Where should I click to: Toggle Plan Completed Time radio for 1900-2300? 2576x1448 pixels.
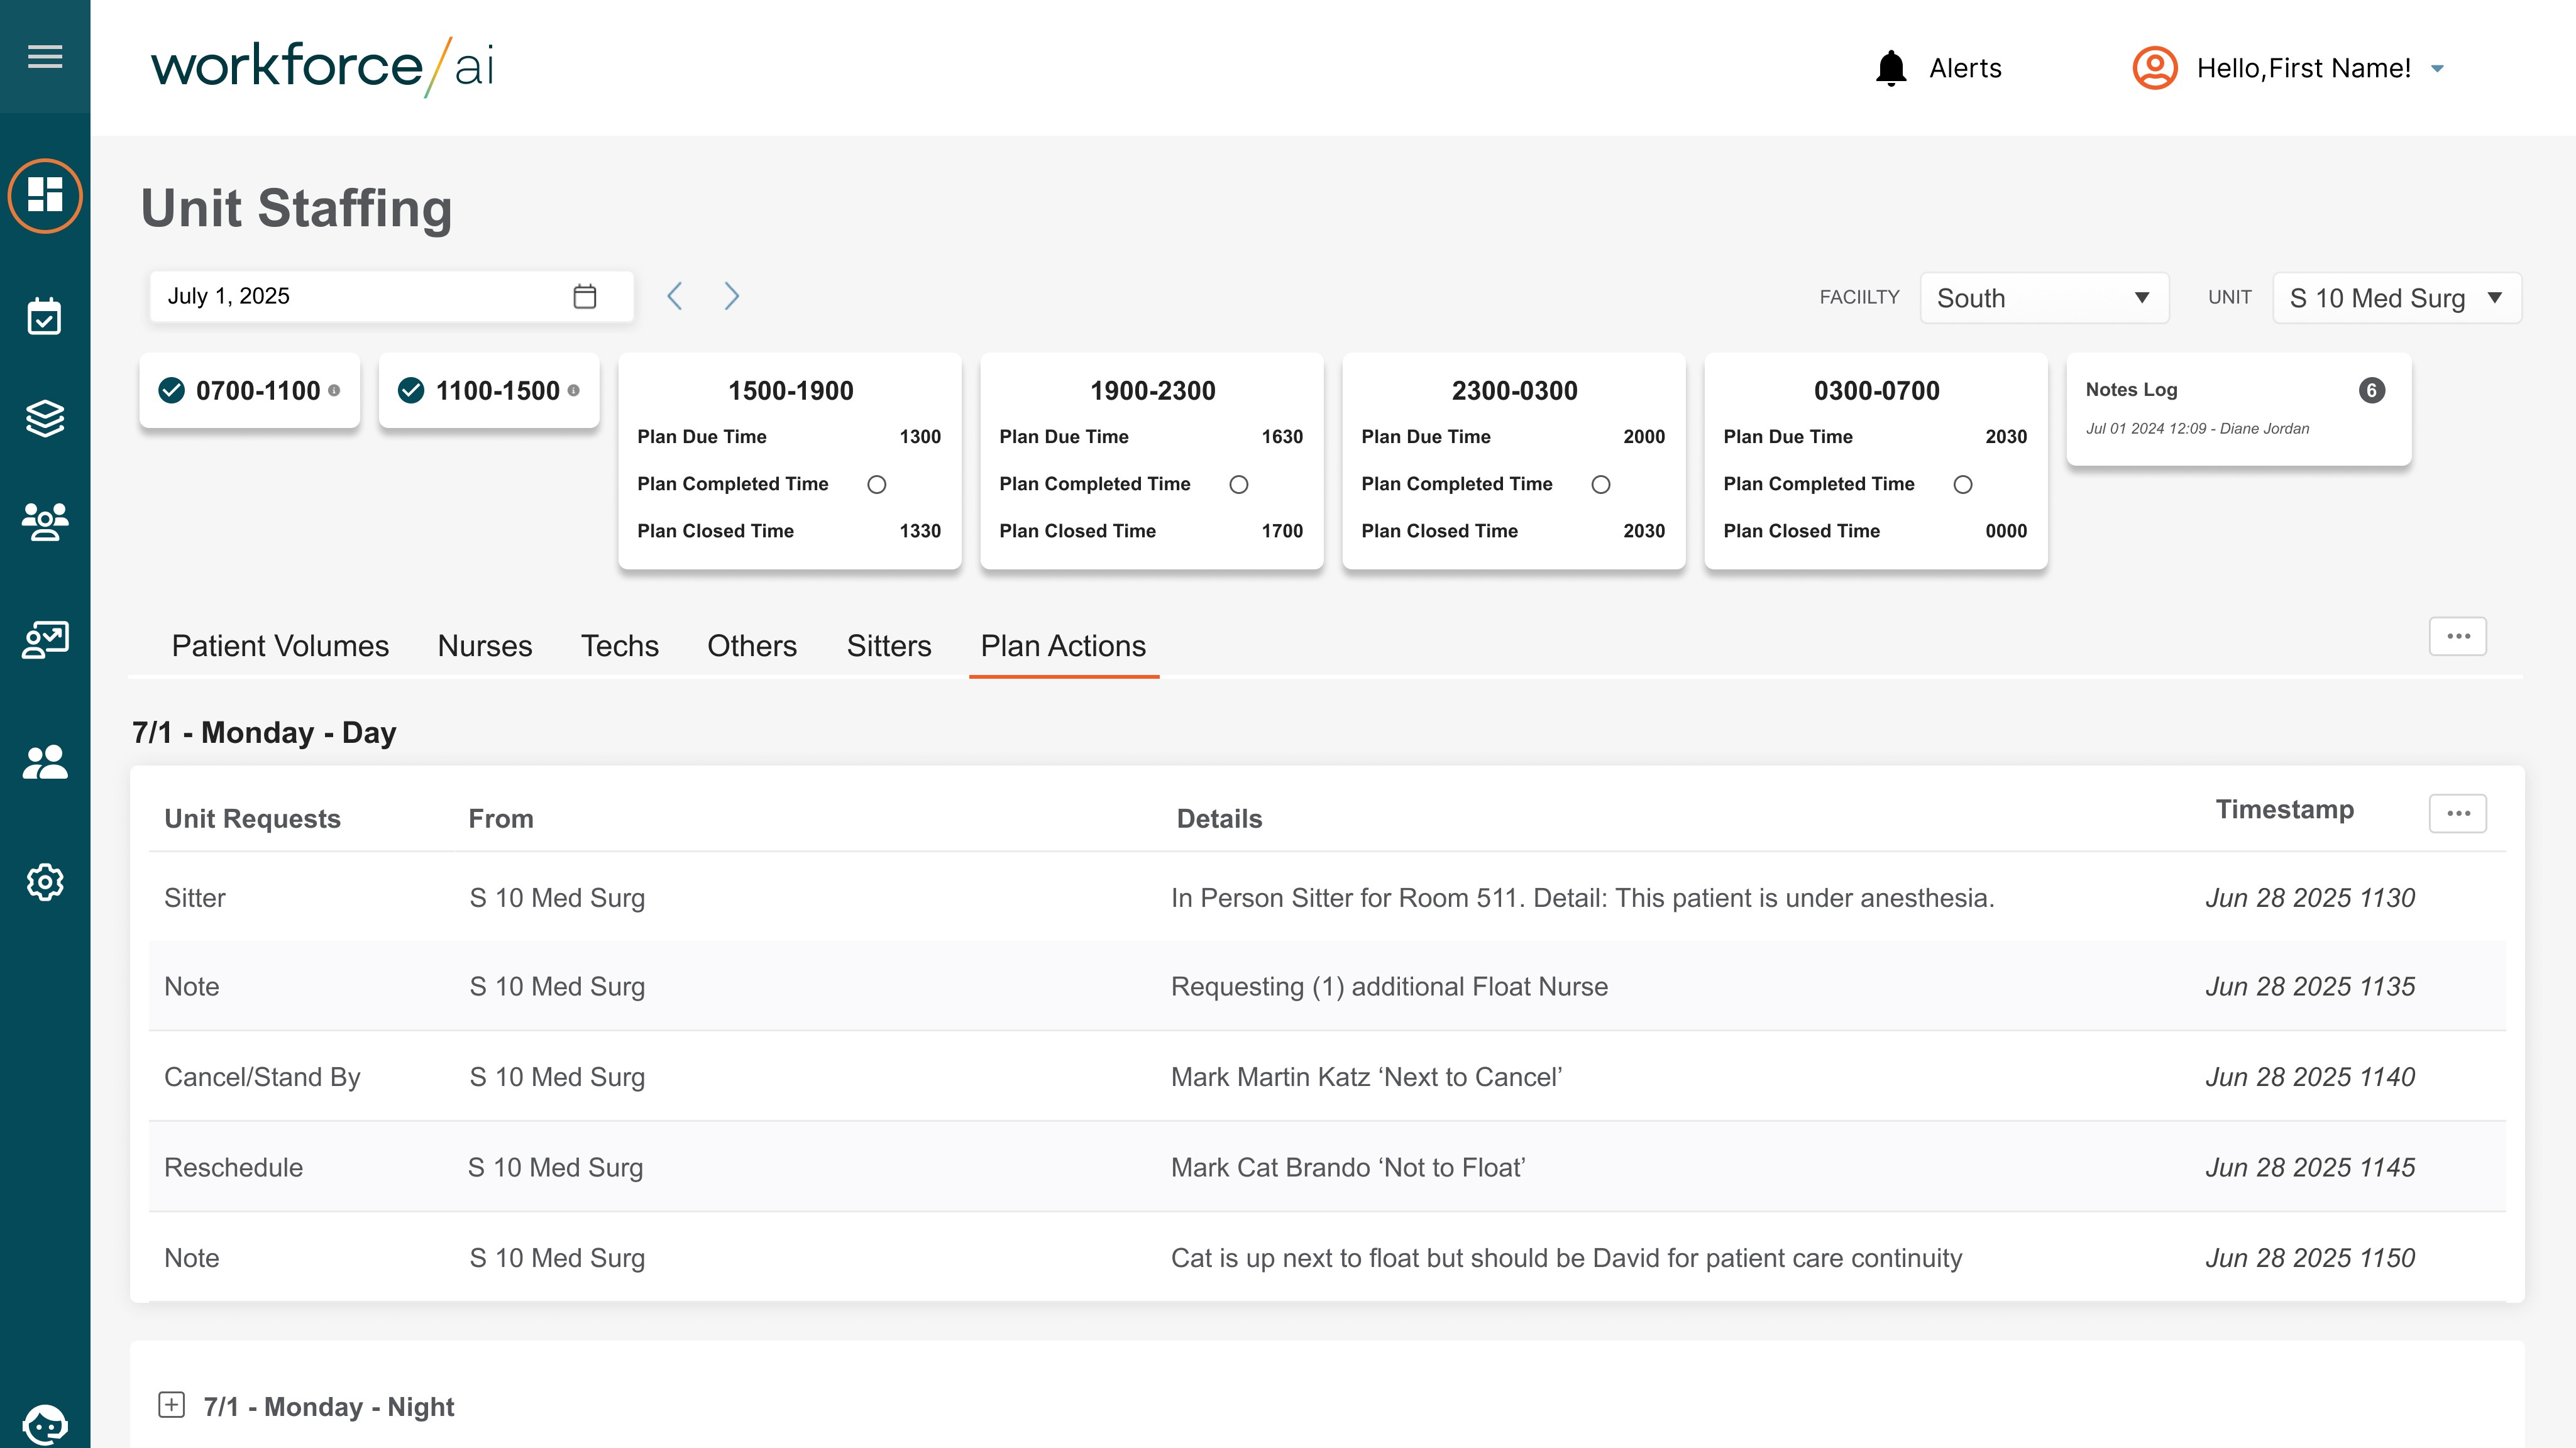1239,485
